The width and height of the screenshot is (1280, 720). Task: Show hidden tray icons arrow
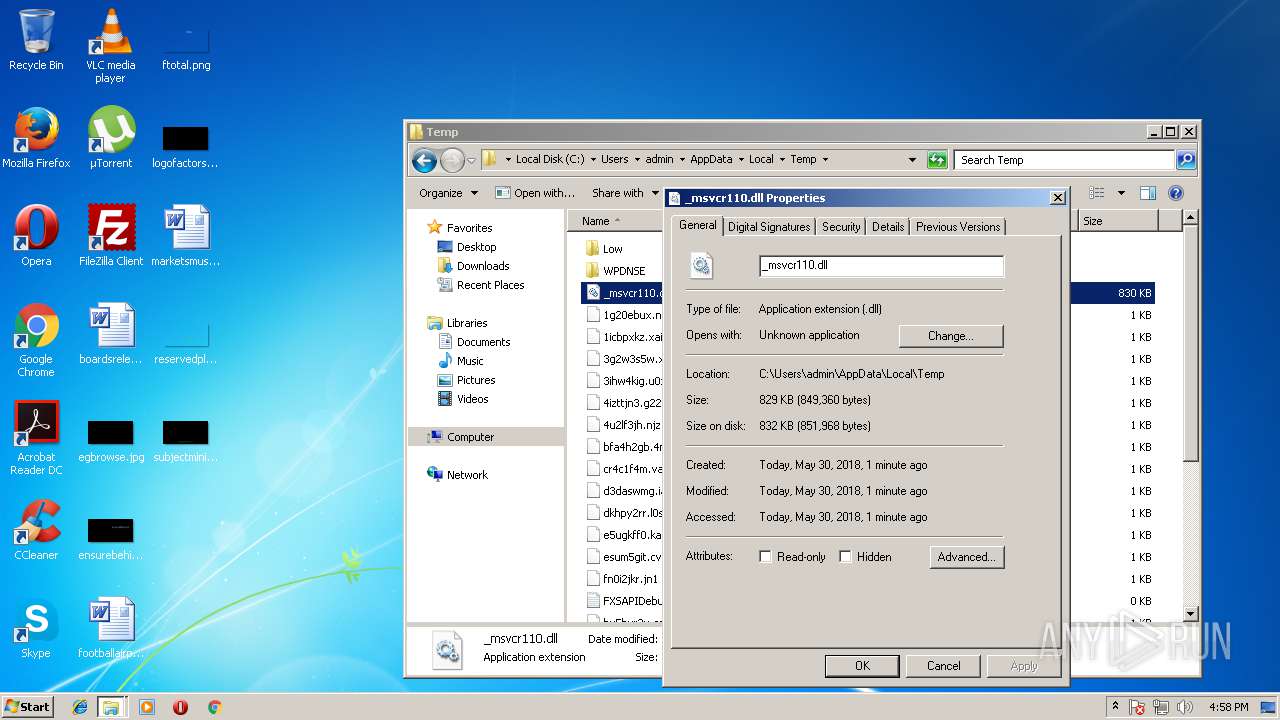coord(1115,707)
